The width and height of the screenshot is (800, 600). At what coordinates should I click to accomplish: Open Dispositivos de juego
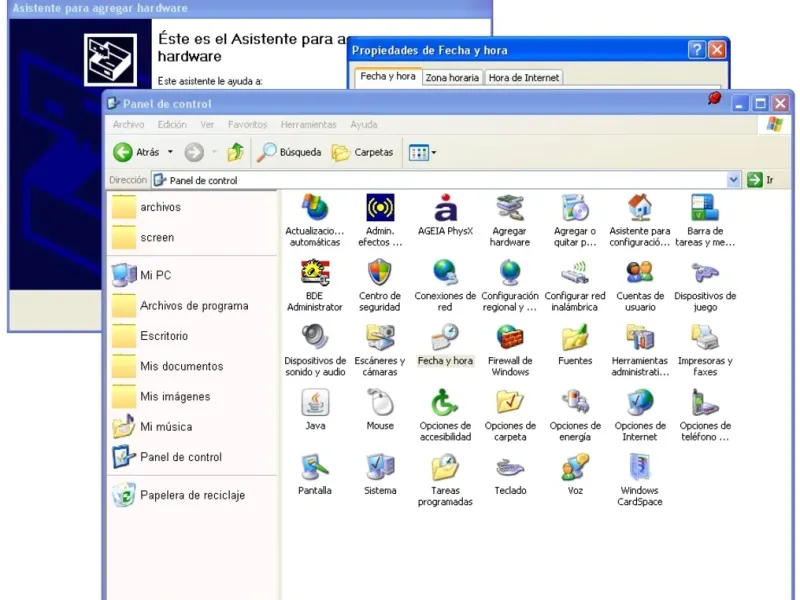(705, 285)
